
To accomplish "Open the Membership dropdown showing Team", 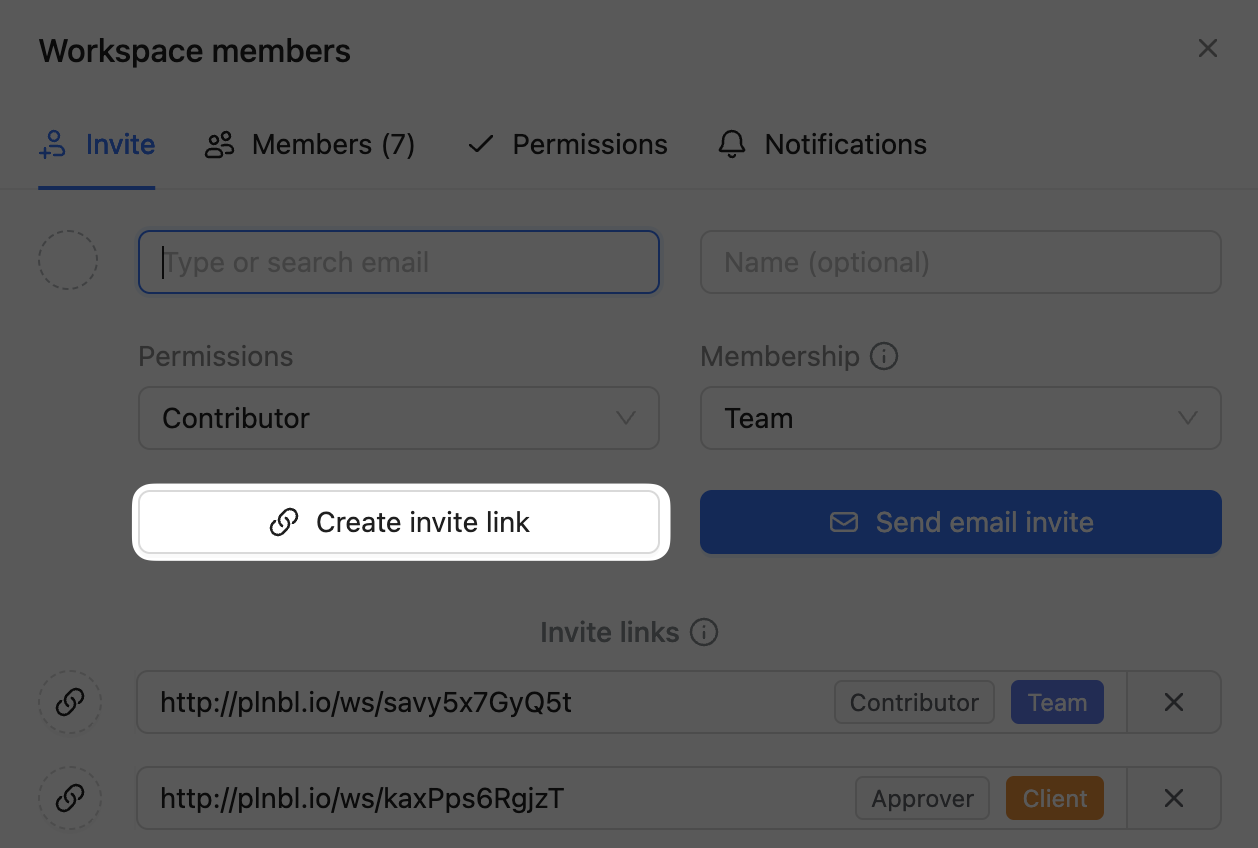I will pyautogui.click(x=960, y=418).
